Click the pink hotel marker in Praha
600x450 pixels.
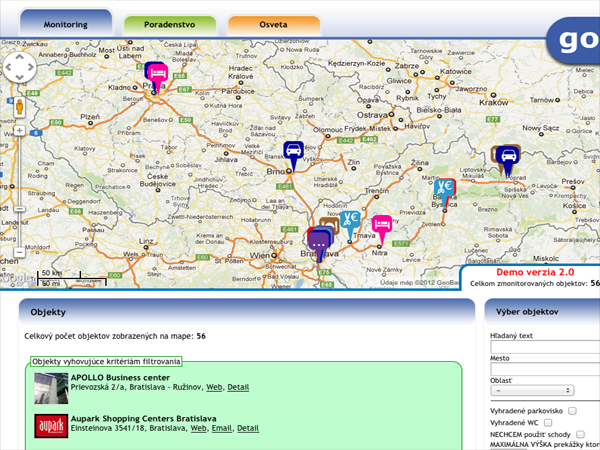[158, 75]
